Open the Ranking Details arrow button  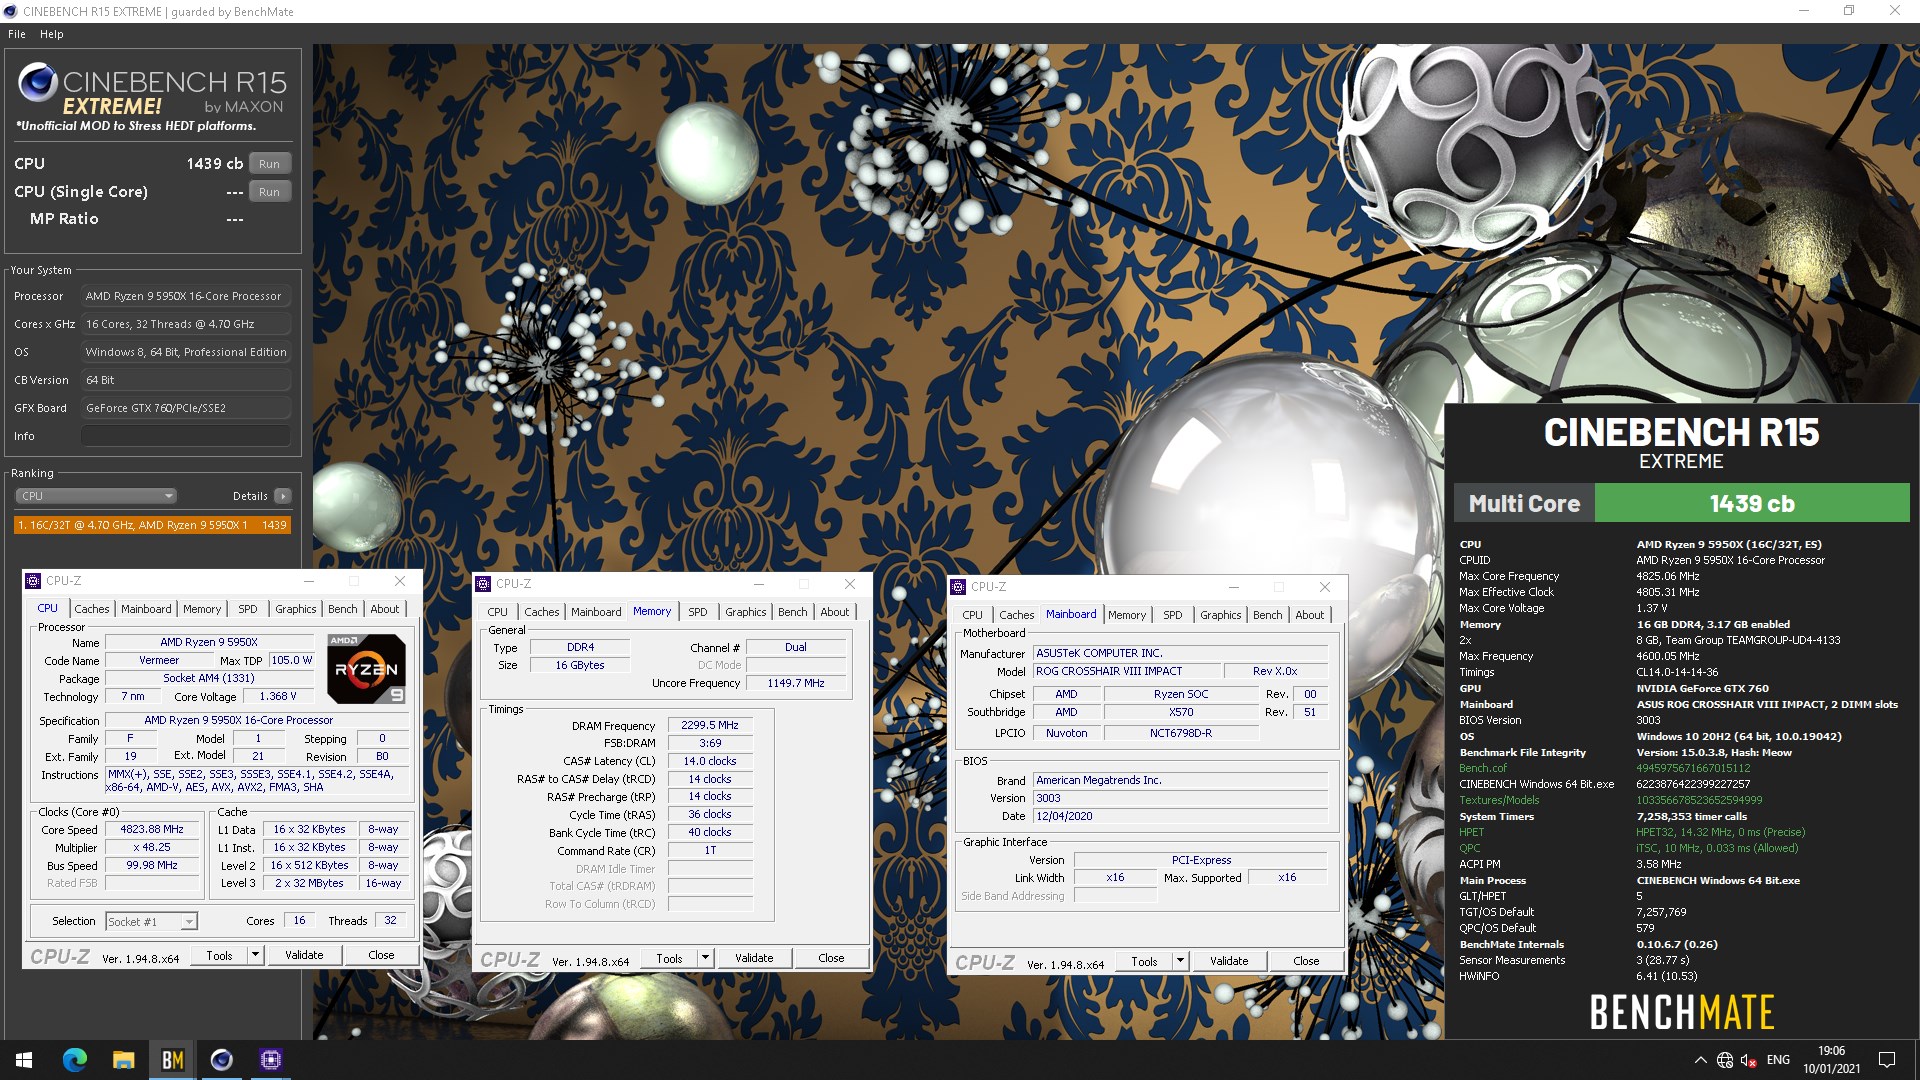283,496
